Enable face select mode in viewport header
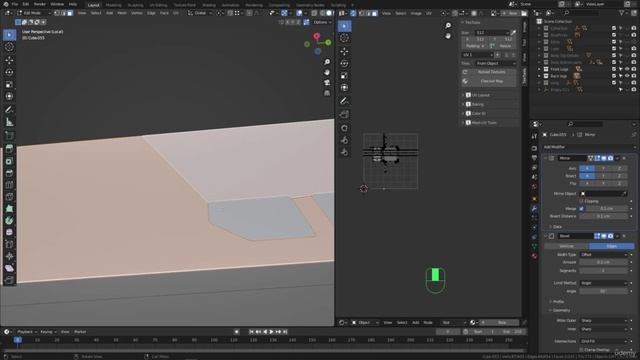The width and height of the screenshot is (640, 360). (70, 13)
